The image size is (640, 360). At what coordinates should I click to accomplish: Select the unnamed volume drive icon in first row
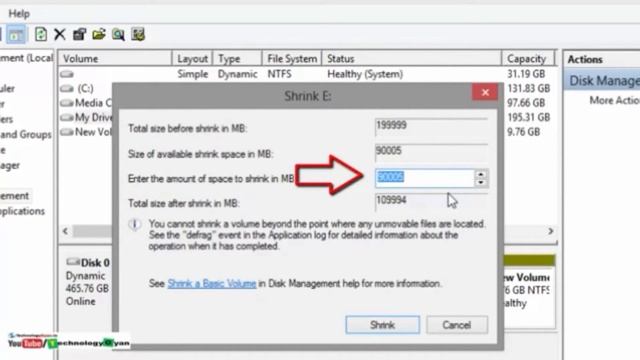pos(67,74)
